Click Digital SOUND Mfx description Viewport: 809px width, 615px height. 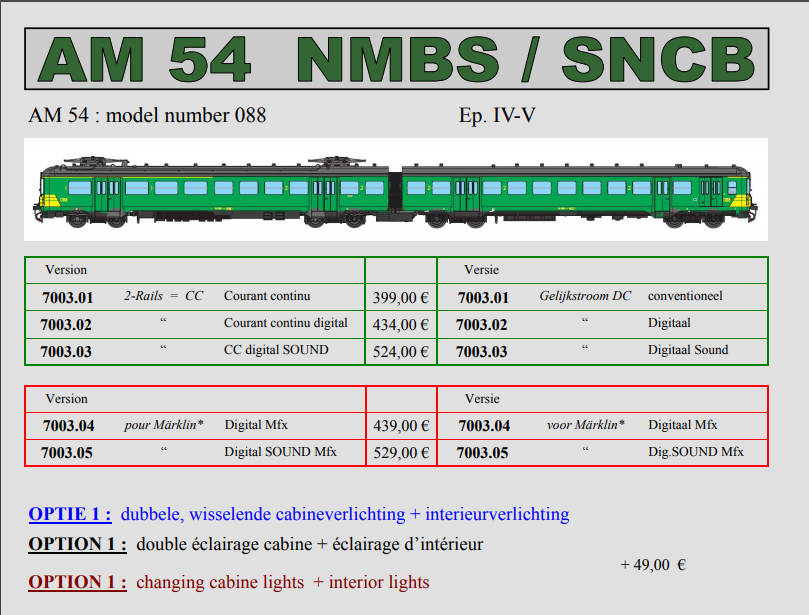click(281, 452)
